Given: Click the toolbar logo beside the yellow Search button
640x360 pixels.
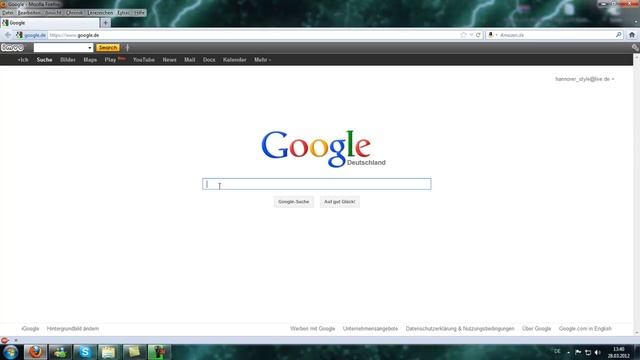Looking at the screenshot, I should tap(12, 48).
